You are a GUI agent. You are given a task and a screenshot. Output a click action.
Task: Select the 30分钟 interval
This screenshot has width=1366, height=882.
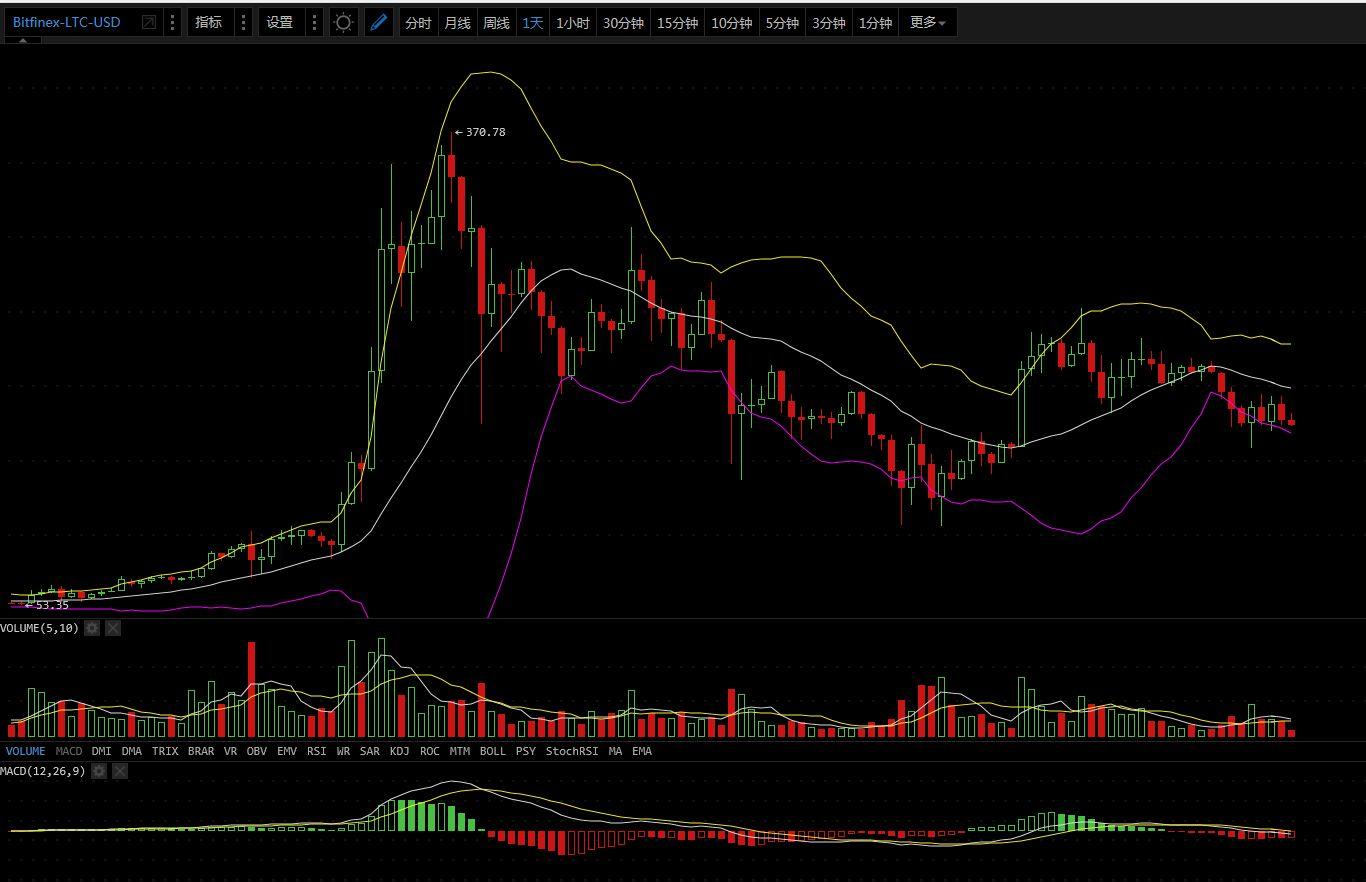point(623,22)
